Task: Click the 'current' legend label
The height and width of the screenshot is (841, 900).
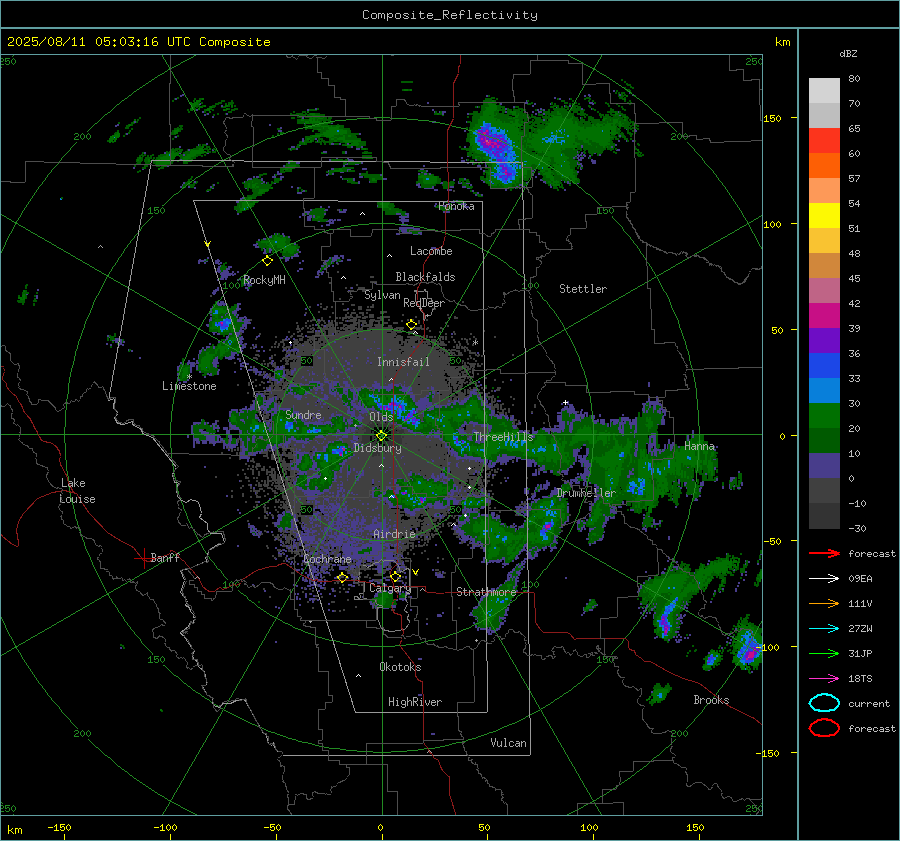Action: [x=869, y=704]
